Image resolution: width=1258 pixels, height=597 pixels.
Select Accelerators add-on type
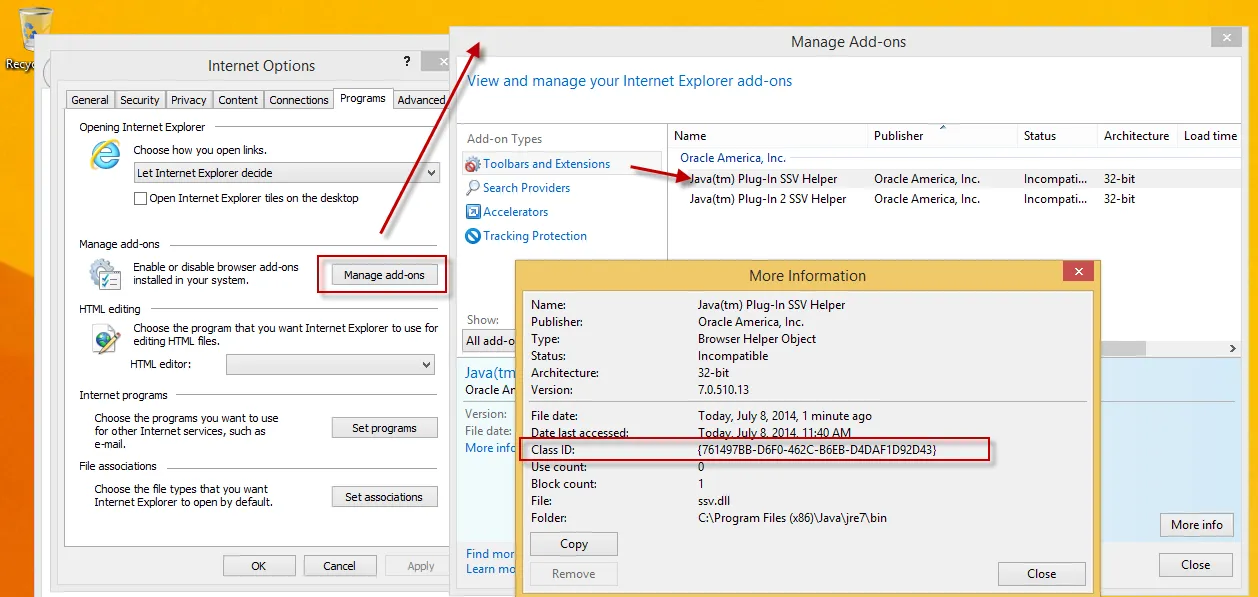tap(516, 212)
